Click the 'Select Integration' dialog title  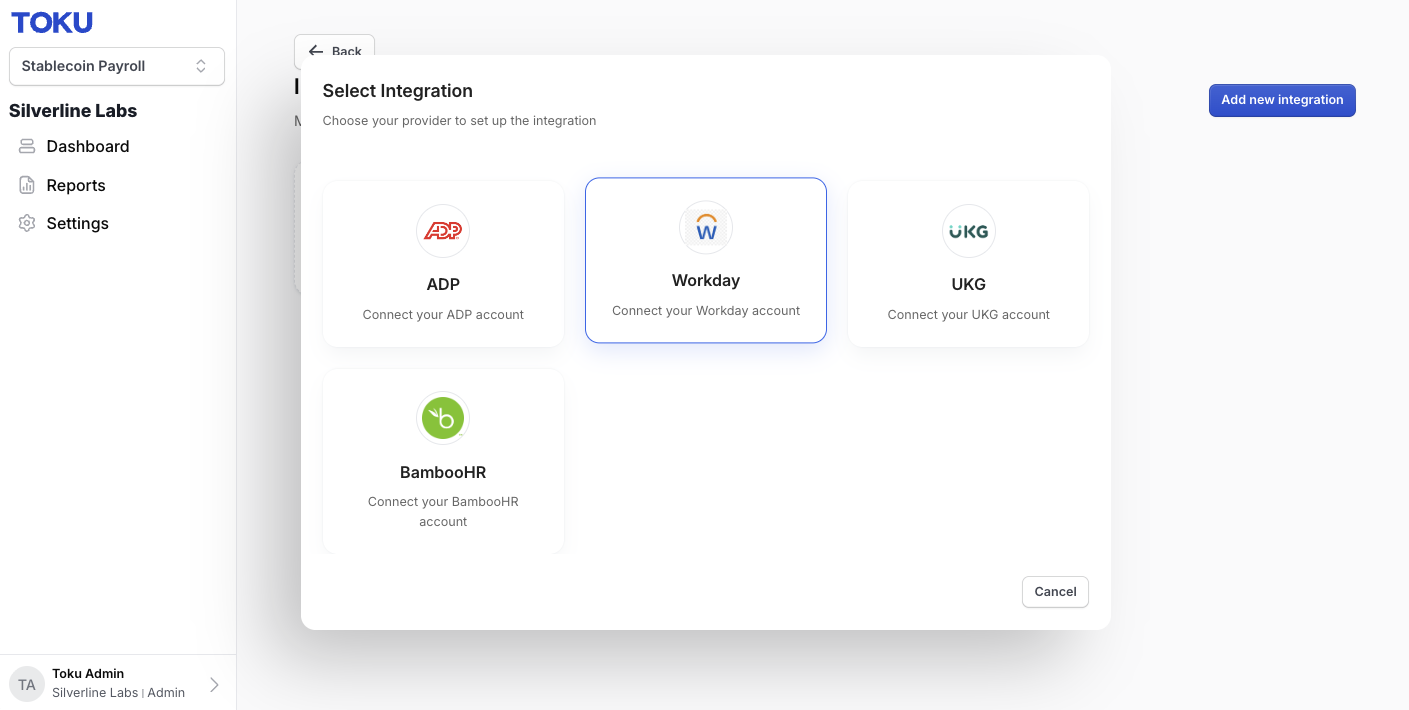(397, 91)
